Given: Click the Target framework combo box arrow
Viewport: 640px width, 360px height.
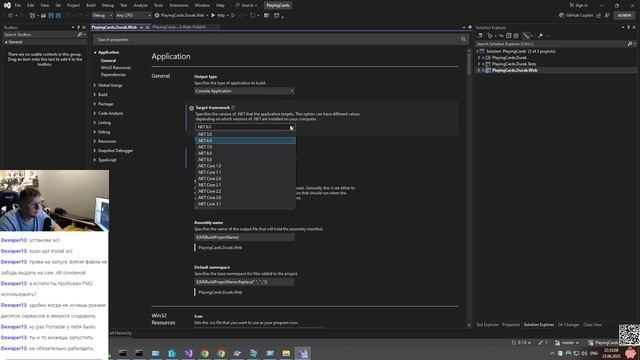Looking at the screenshot, I should pyautogui.click(x=291, y=127).
